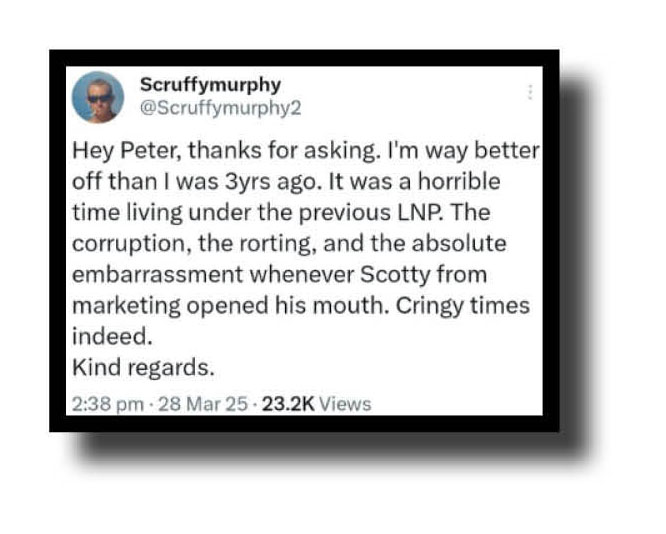
Task: Open the 23.2K Views count
Action: [x=315, y=404]
